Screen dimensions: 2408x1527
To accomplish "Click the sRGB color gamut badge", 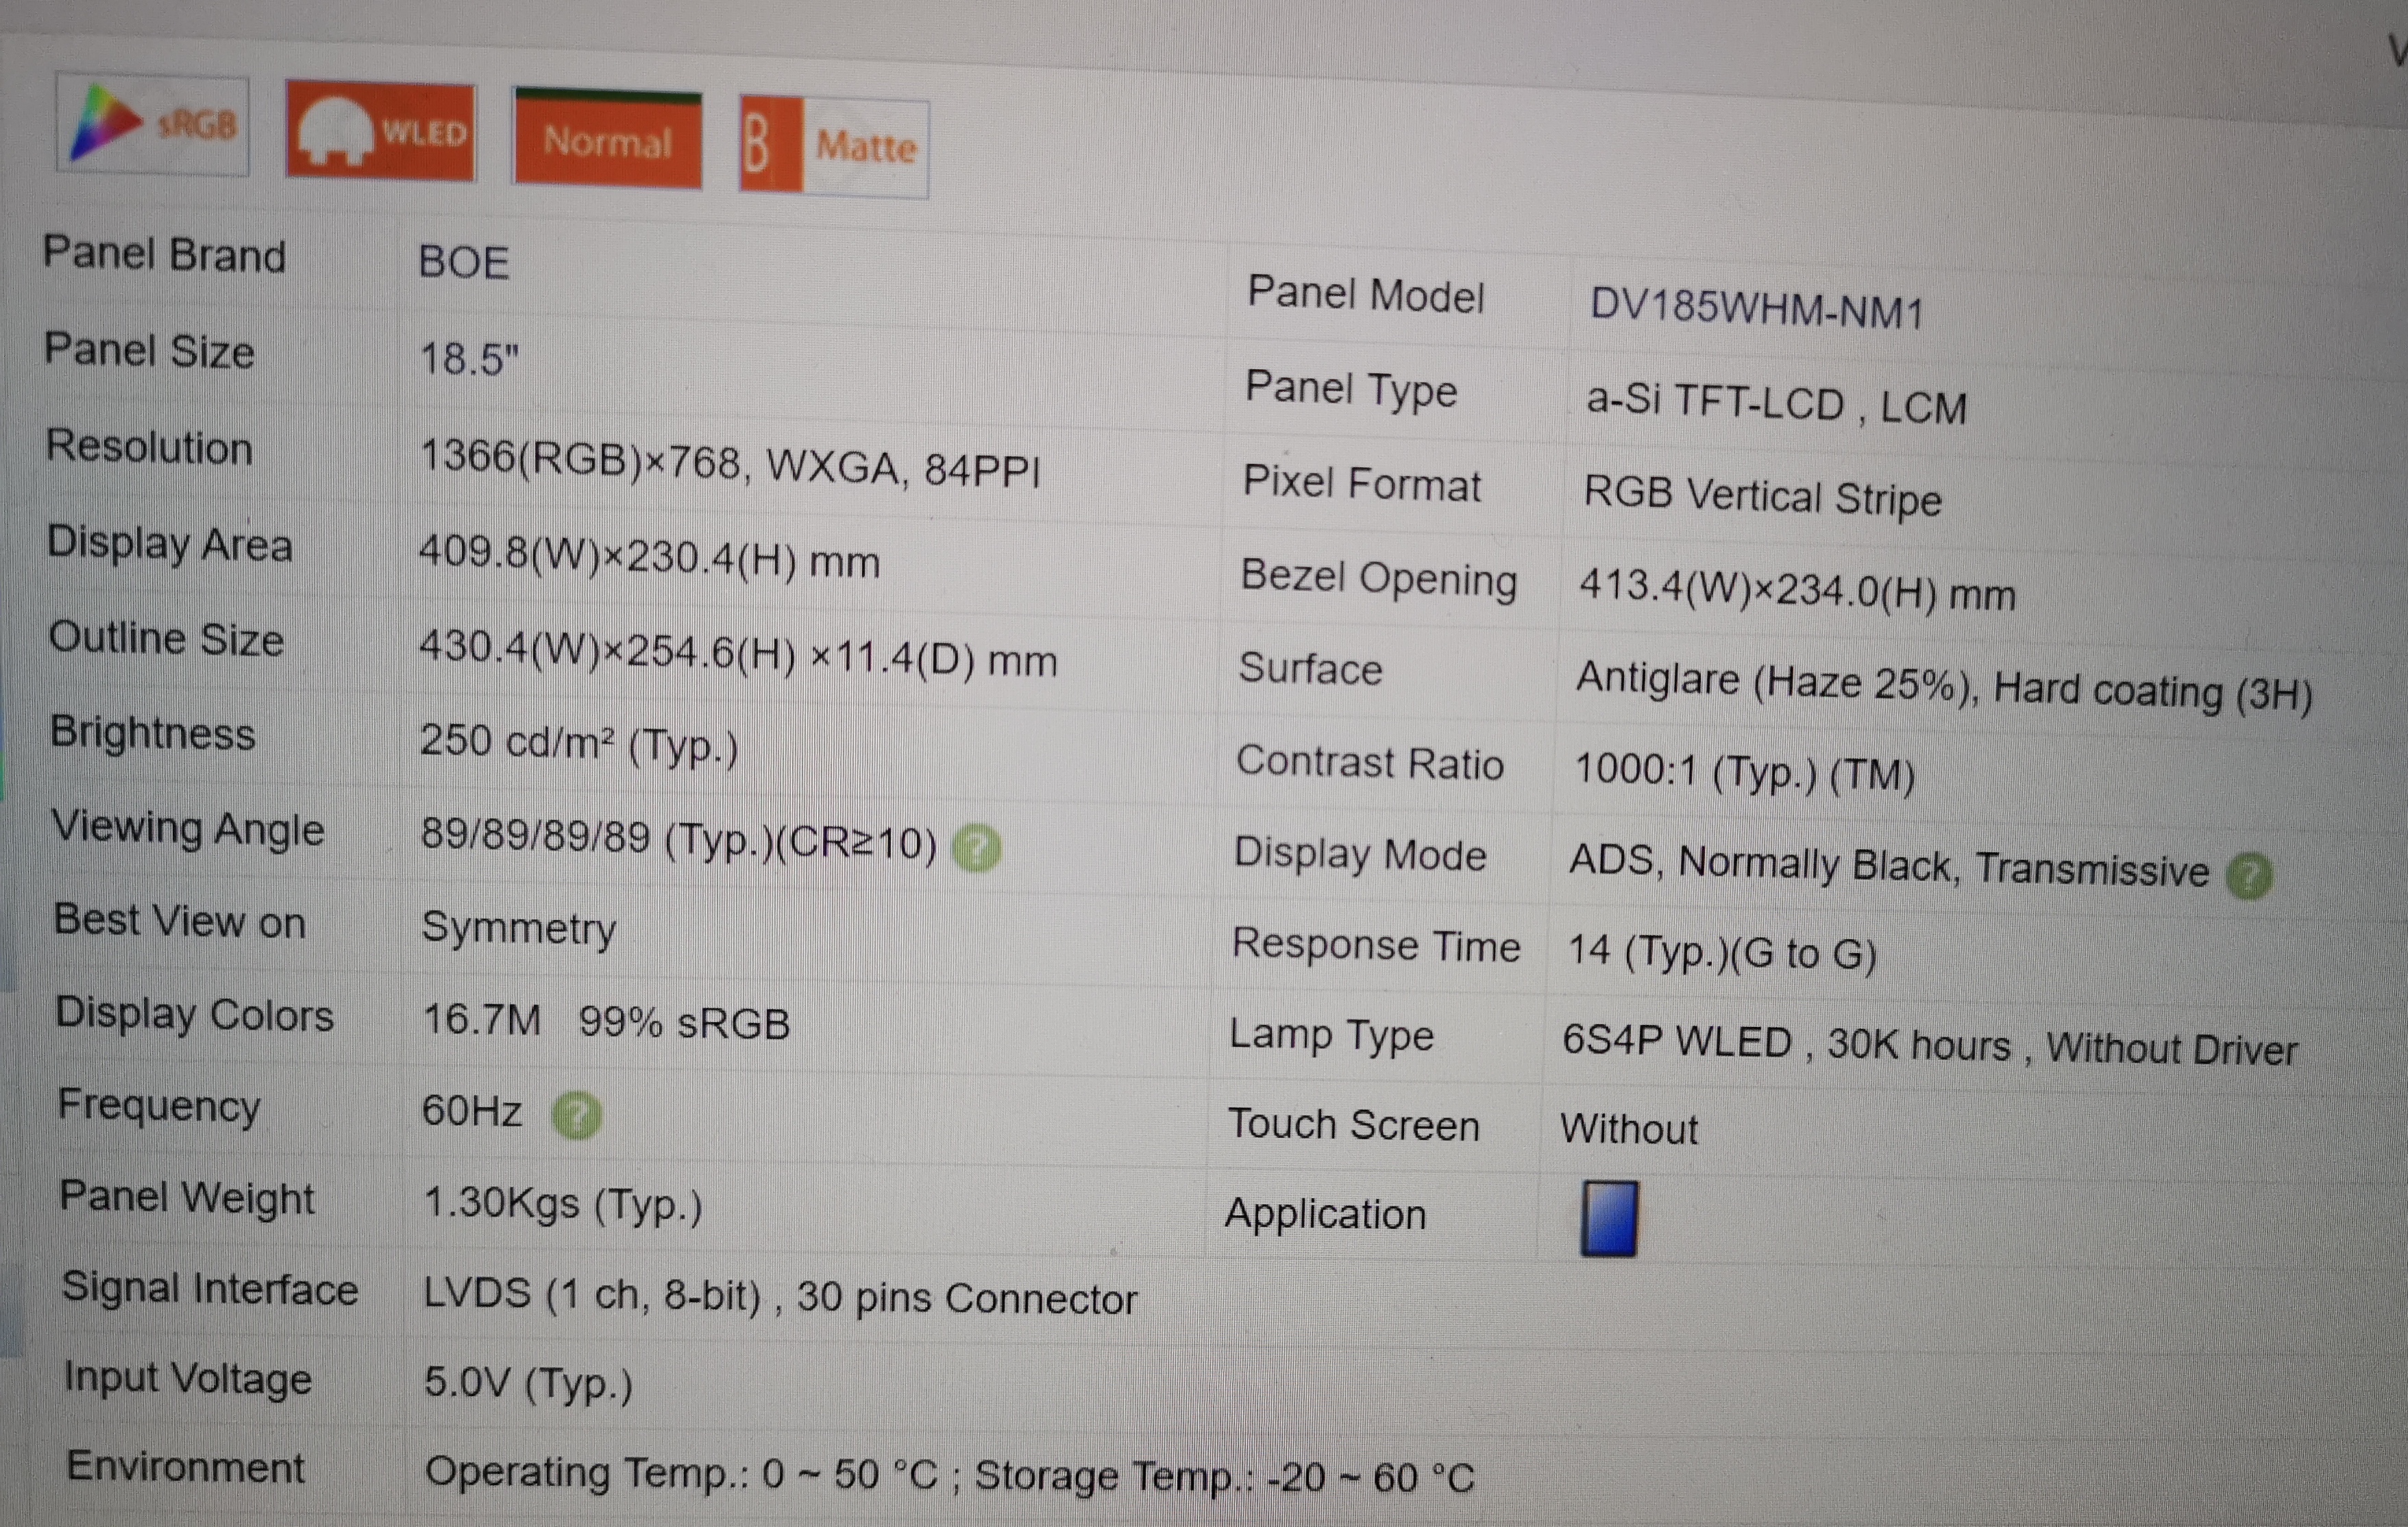I will tap(153, 125).
